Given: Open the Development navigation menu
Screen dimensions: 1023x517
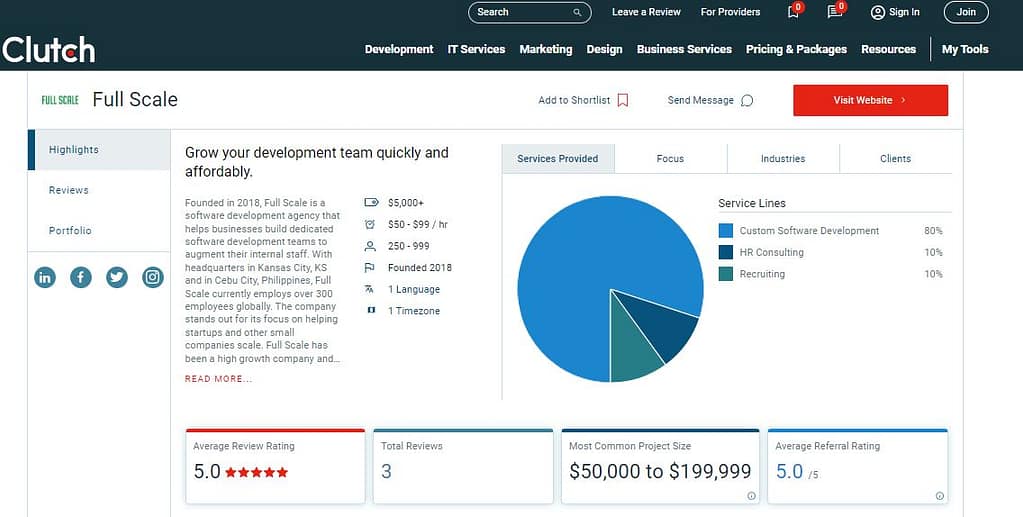Looking at the screenshot, I should pos(398,49).
